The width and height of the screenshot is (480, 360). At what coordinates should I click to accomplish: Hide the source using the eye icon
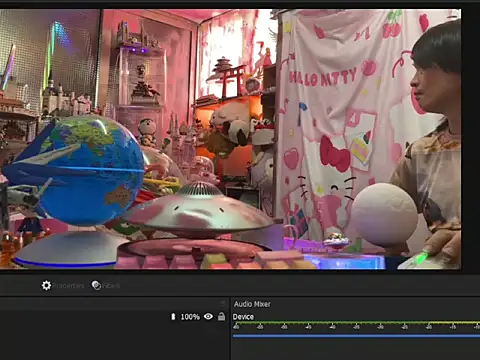[208, 316]
